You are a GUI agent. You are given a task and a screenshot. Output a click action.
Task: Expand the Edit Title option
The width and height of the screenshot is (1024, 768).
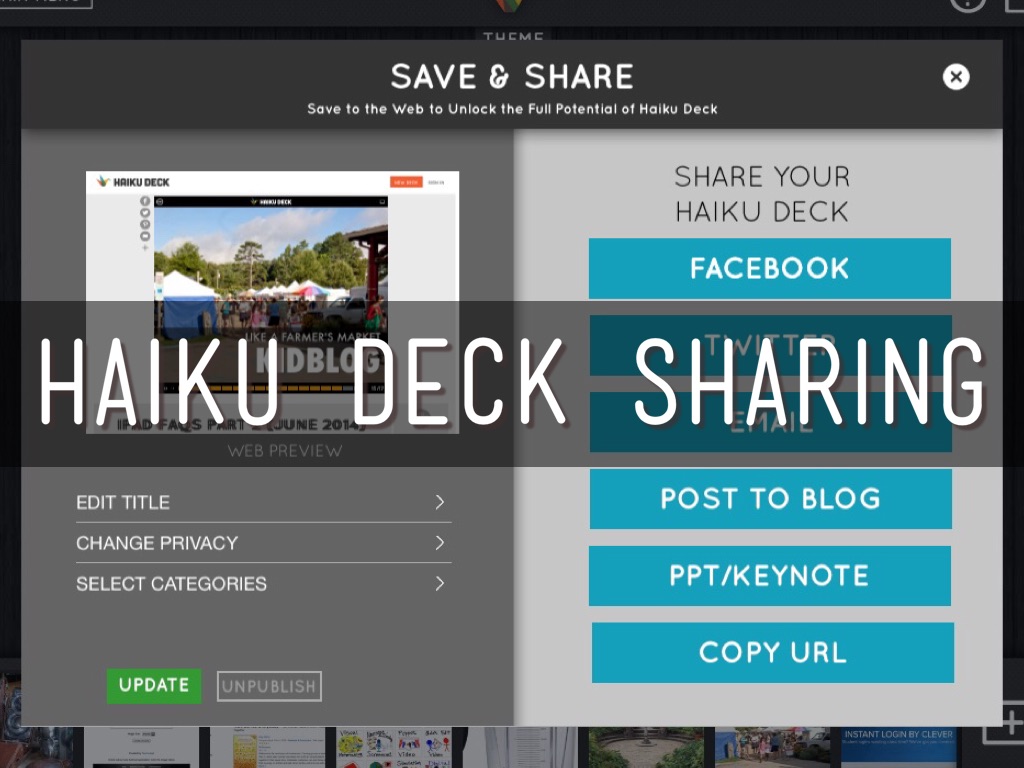[264, 502]
